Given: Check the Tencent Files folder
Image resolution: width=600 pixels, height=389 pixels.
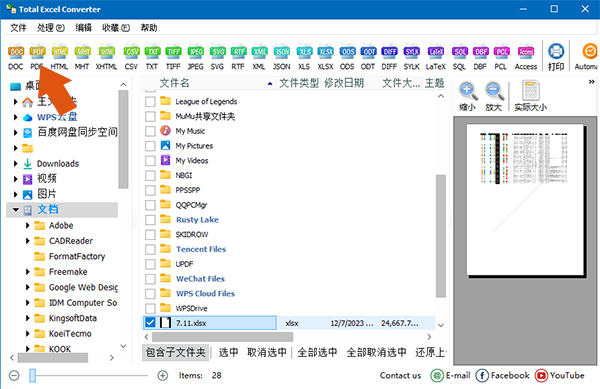Looking at the screenshot, I should tap(150, 249).
